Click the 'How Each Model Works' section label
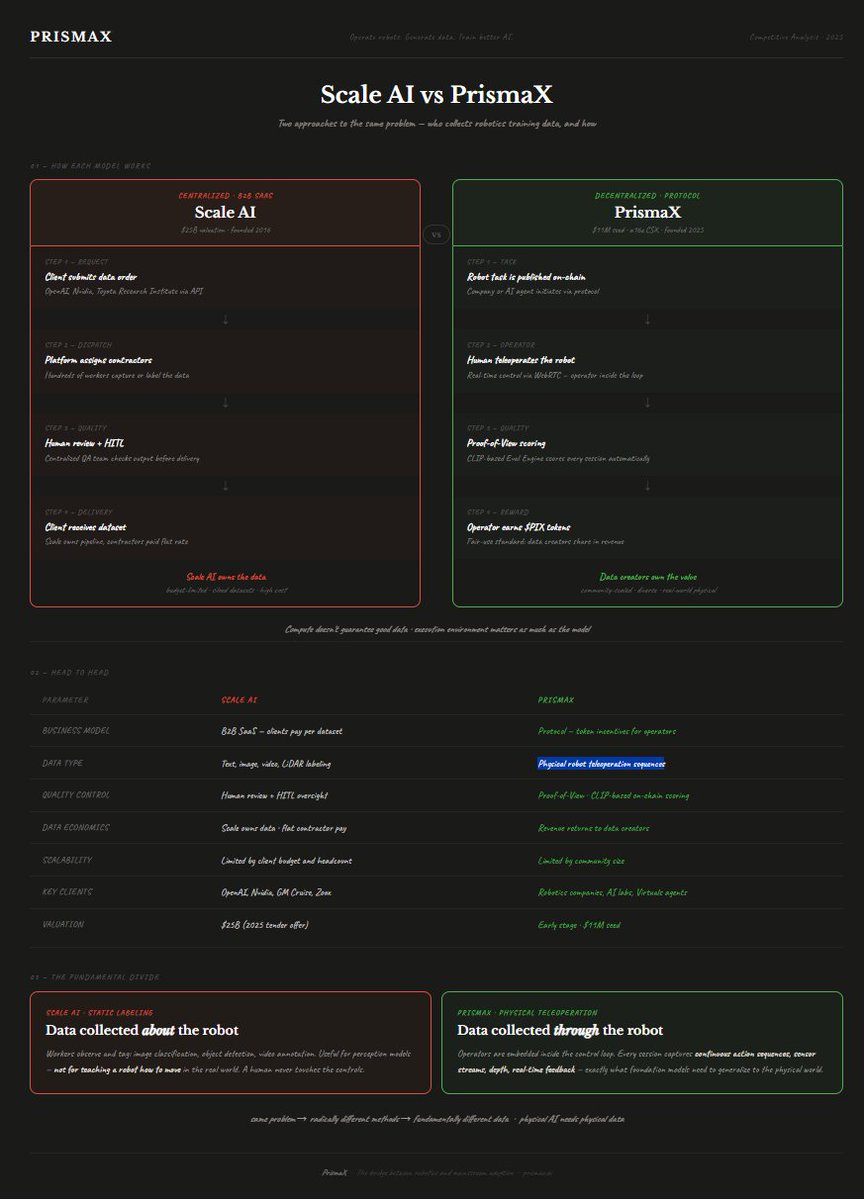 click(x=90, y=165)
